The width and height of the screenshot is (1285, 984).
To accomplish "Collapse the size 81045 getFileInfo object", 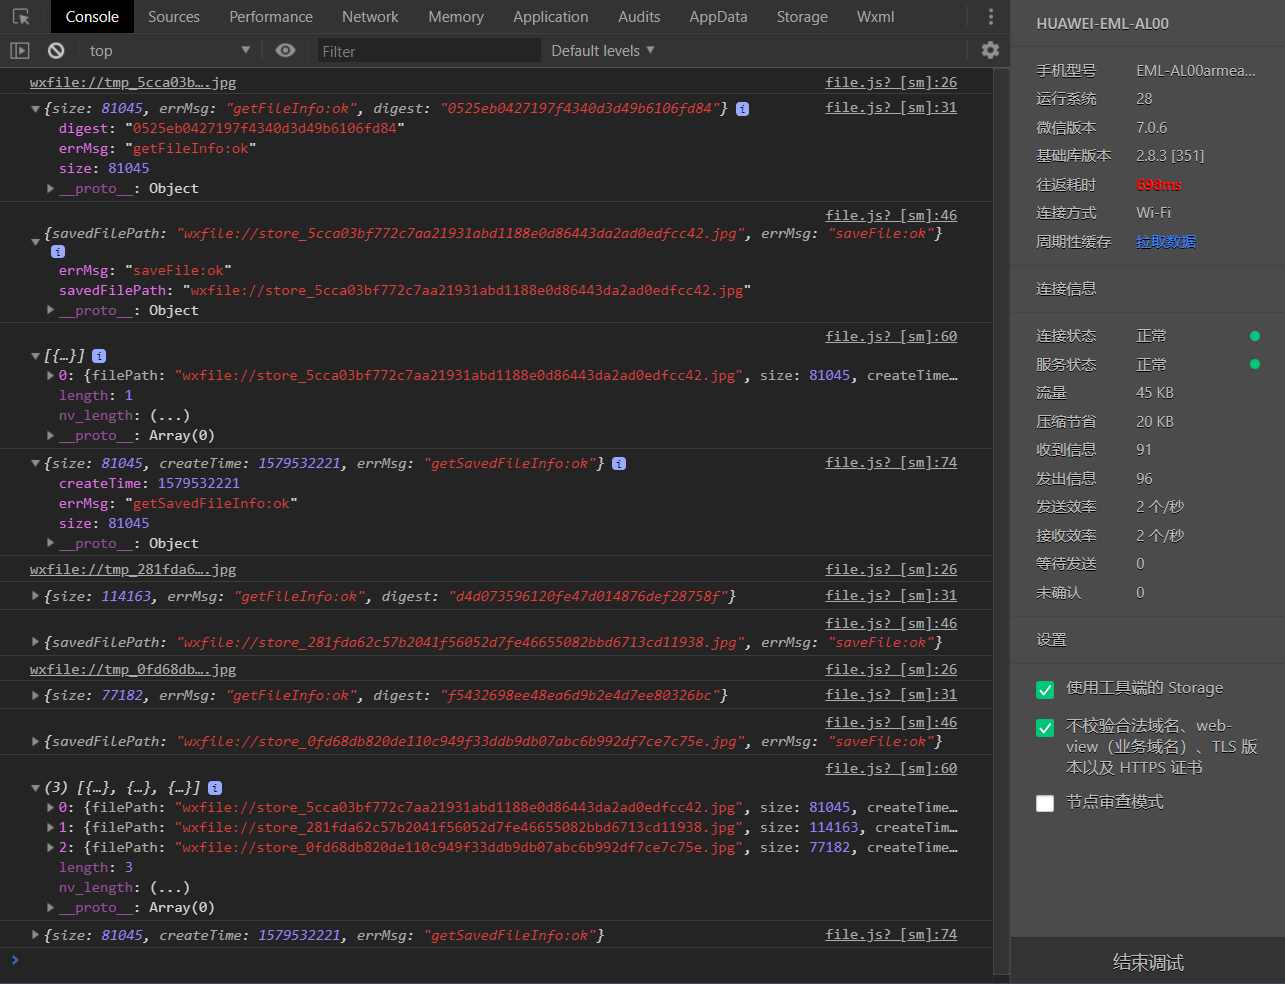I will (36, 109).
